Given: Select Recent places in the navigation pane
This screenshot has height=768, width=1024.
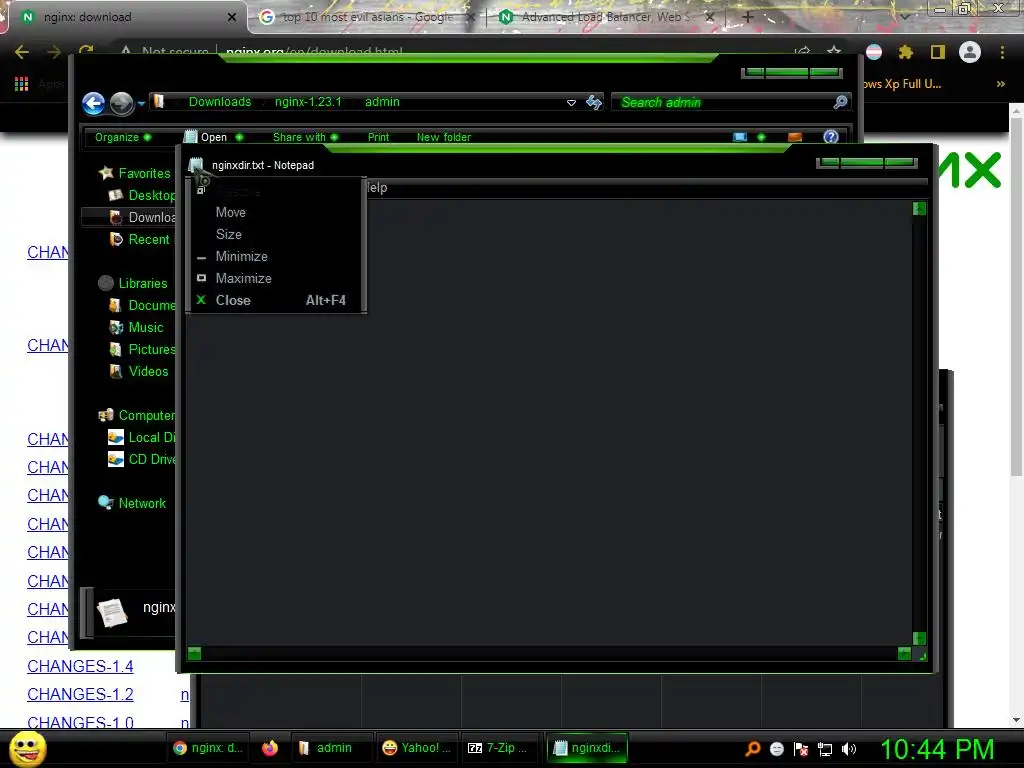Looking at the screenshot, I should tap(142, 240).
